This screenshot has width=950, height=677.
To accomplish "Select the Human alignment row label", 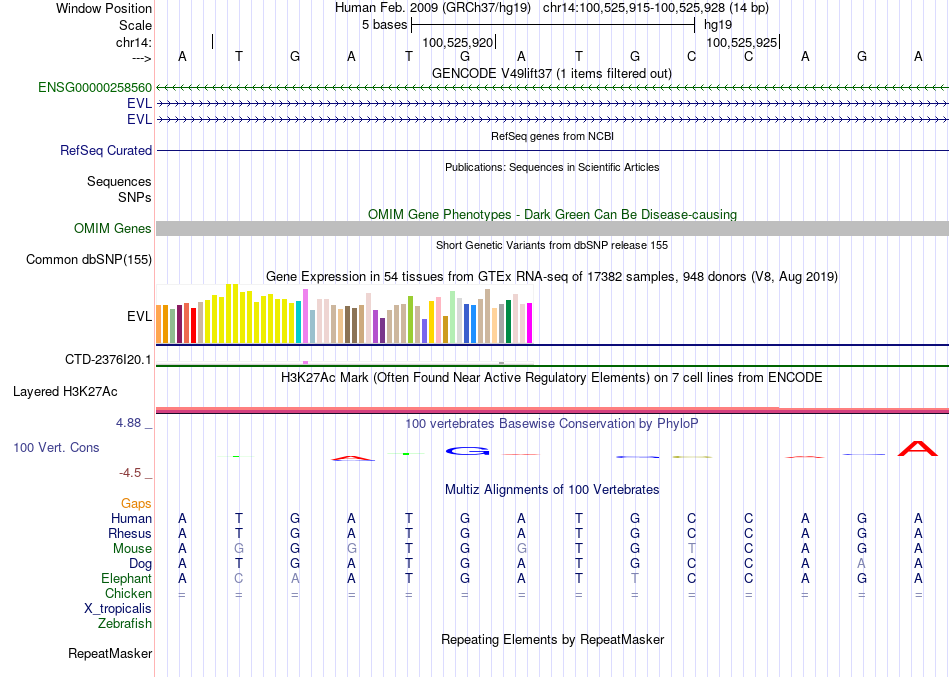I will coord(131,518).
